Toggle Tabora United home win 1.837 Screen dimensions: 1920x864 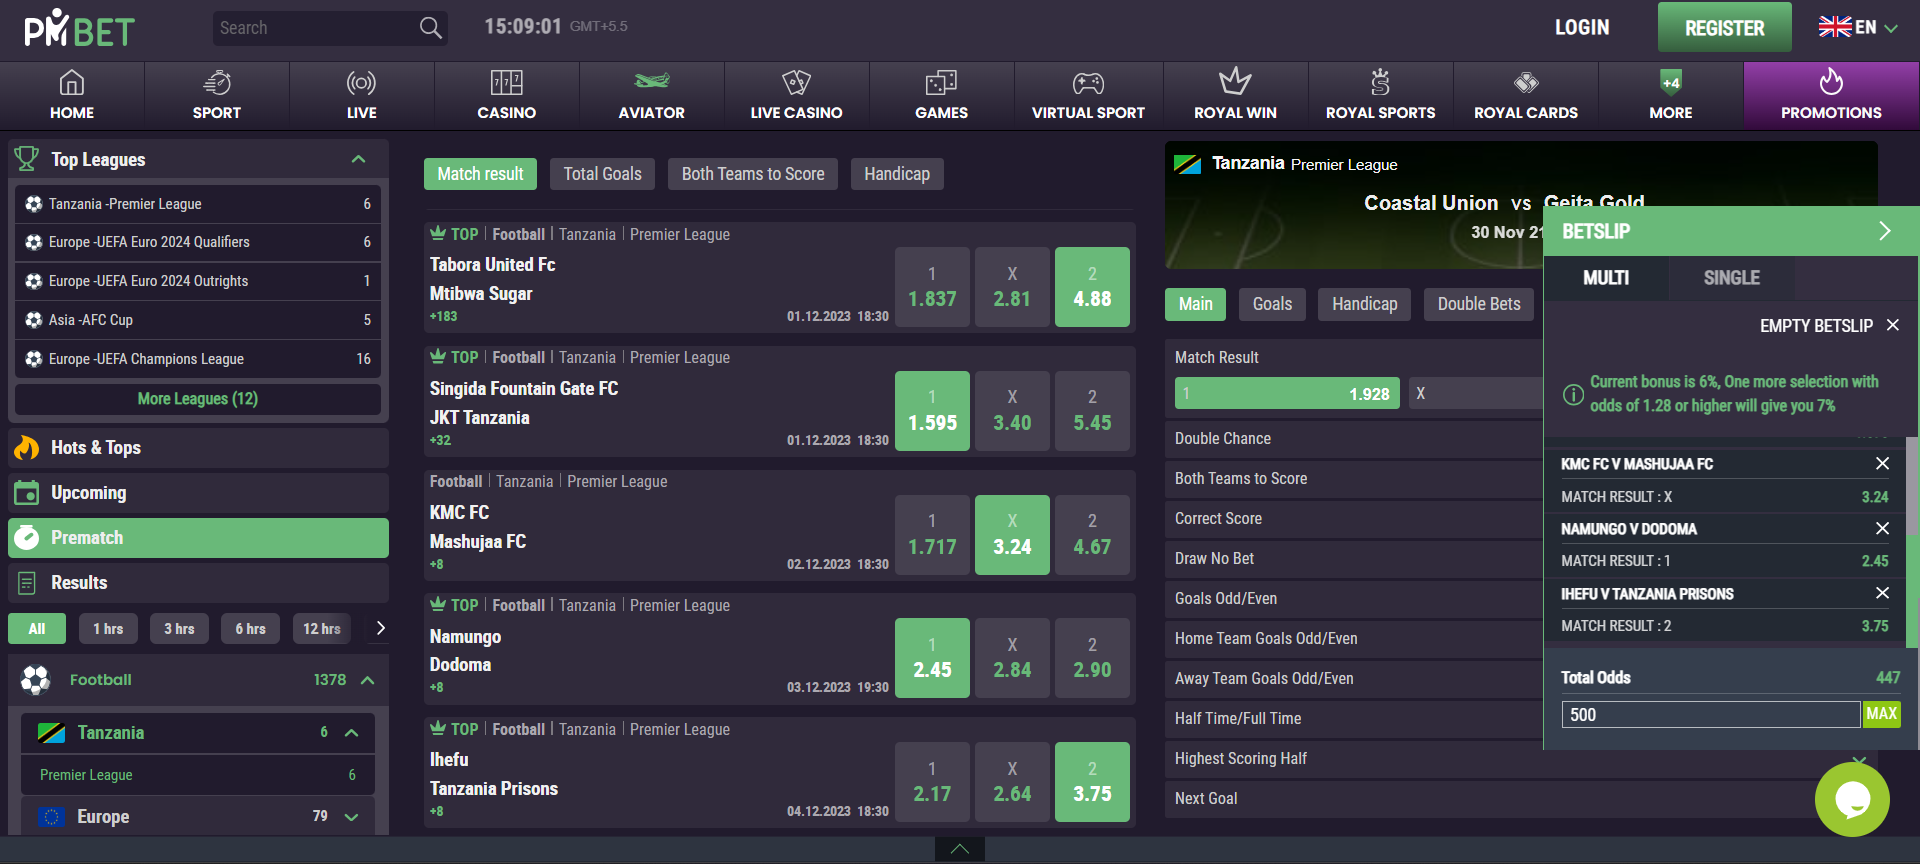932,287
